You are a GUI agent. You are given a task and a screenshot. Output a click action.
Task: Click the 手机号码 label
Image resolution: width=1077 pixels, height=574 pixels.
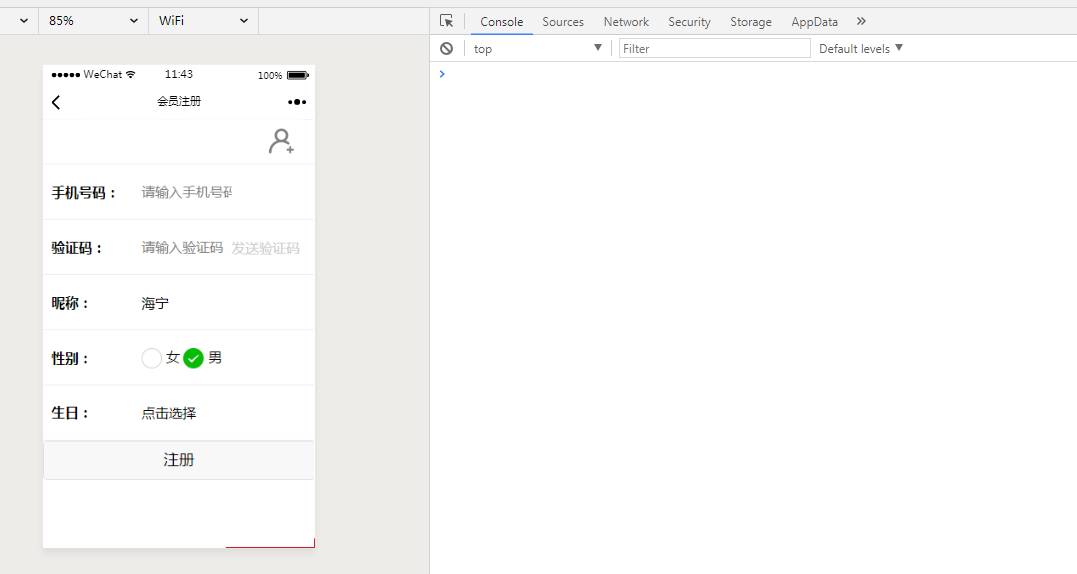point(84,193)
